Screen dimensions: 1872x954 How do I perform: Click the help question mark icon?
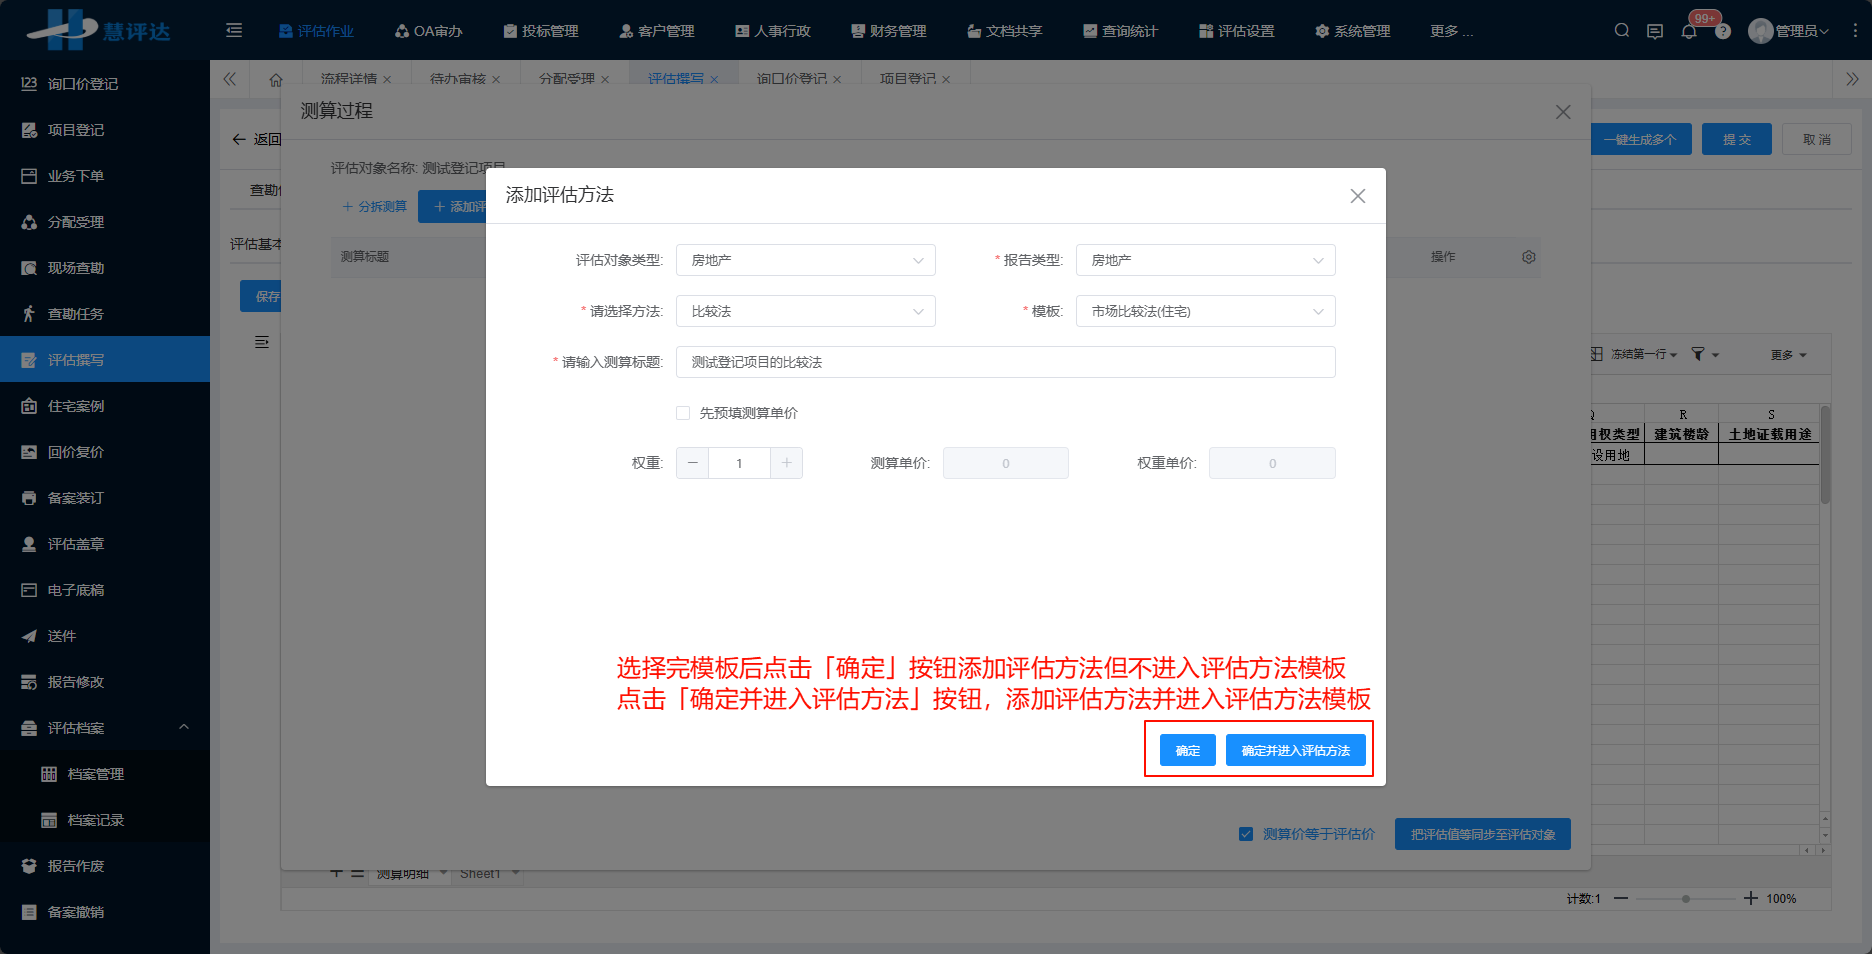coord(1722,31)
